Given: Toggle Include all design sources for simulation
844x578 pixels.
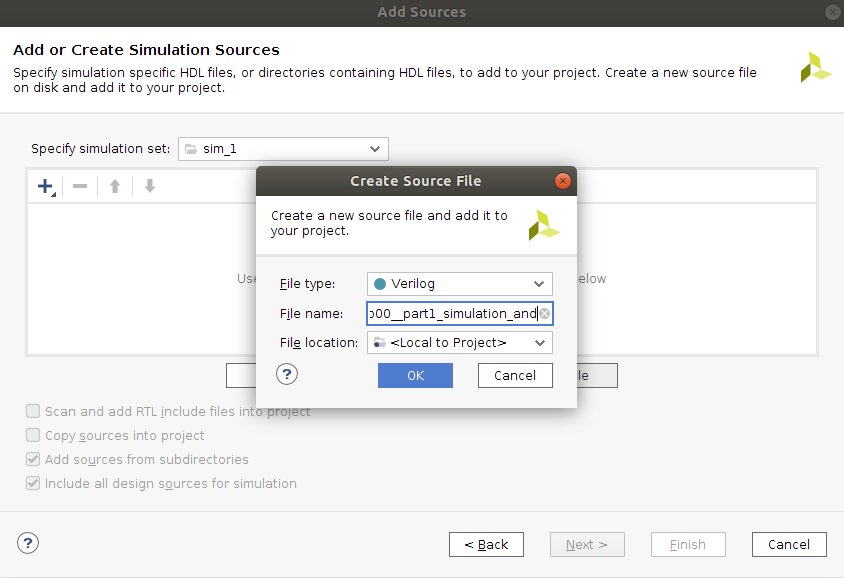Looking at the screenshot, I should (x=33, y=483).
